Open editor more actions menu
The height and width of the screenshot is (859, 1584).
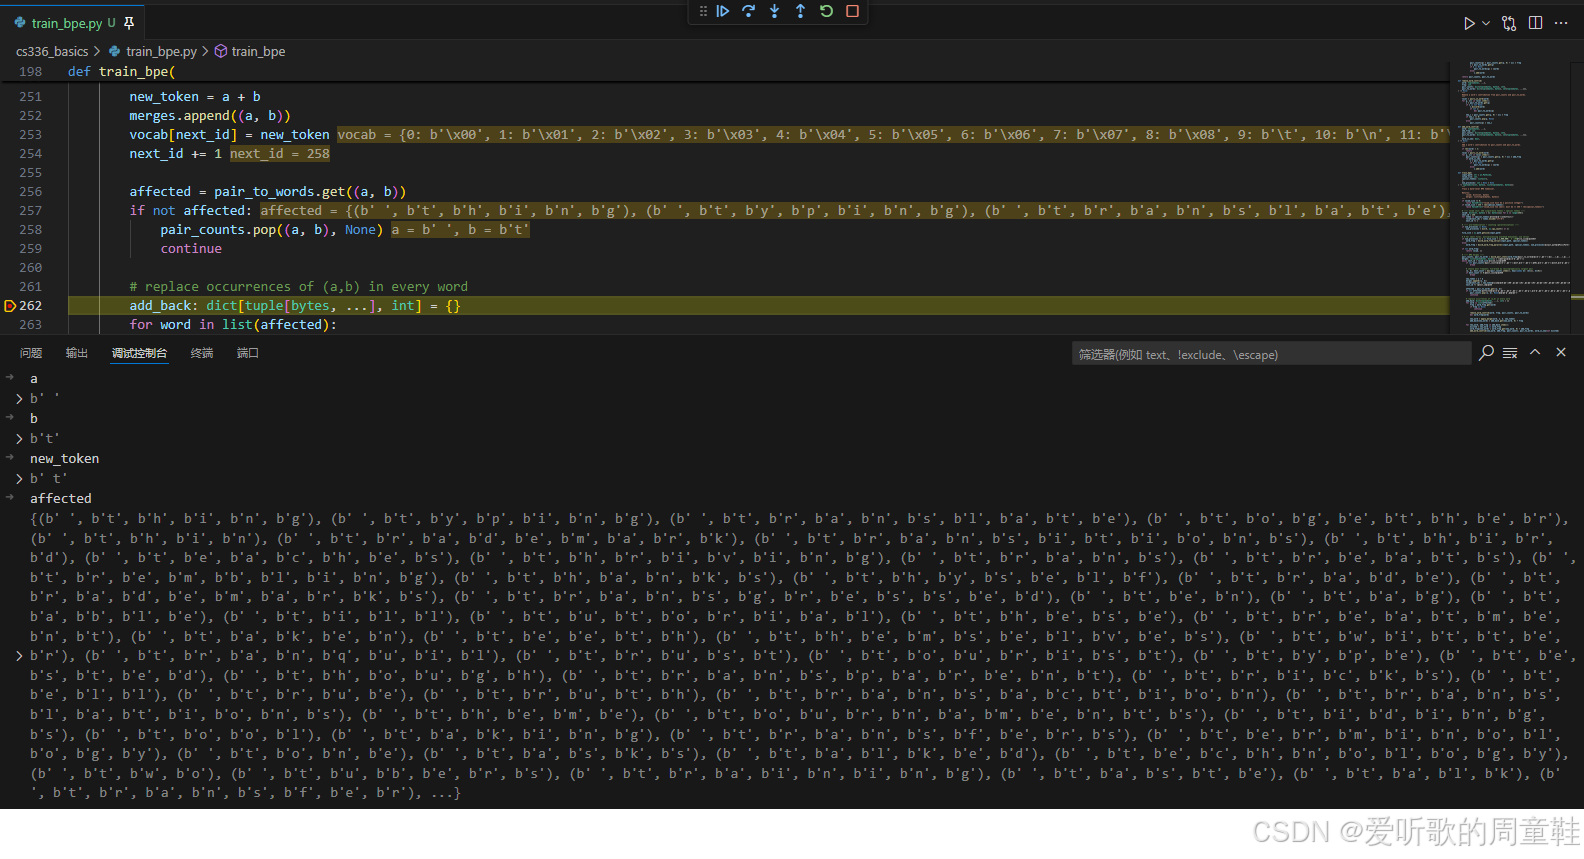coord(1561,23)
